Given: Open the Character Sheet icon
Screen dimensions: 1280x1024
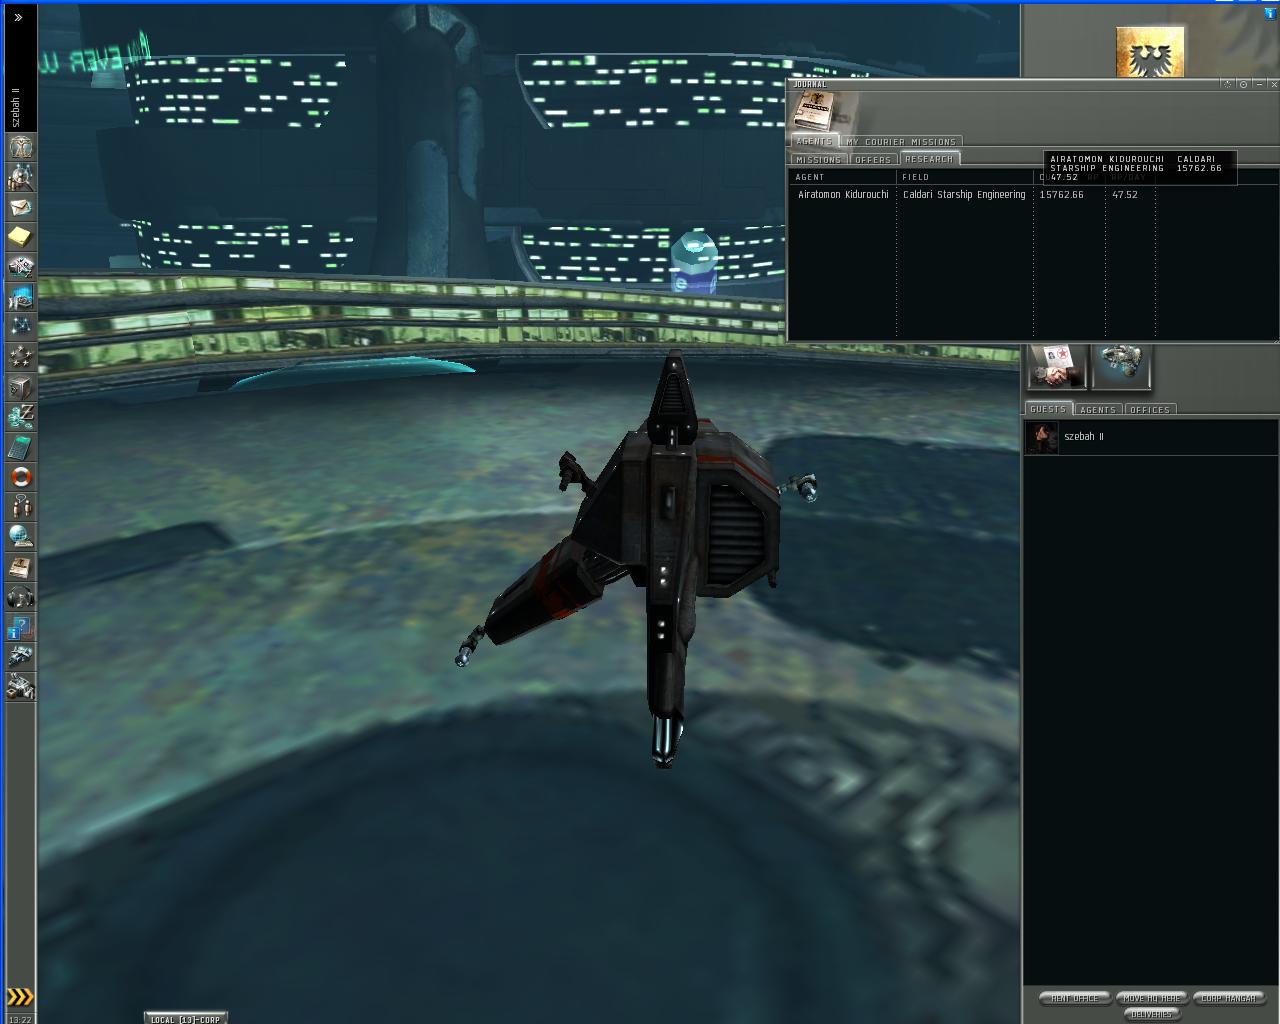Looking at the screenshot, I should click(20, 147).
